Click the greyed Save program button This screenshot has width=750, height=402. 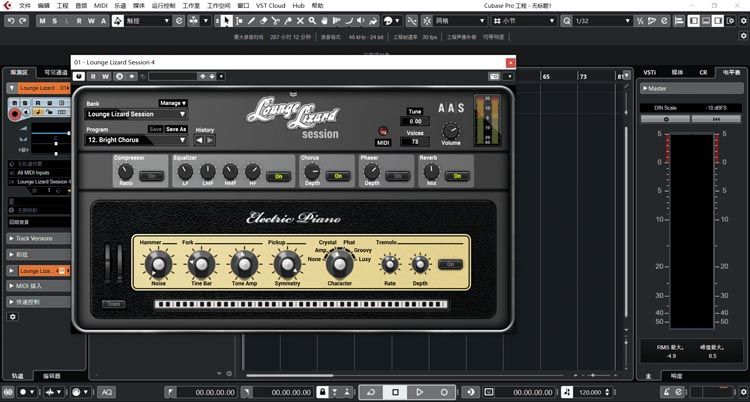155,129
